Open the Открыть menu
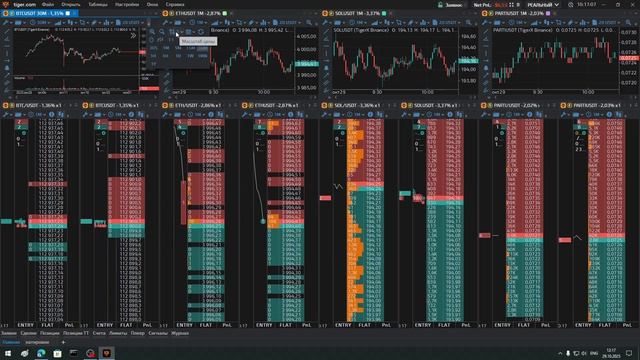This screenshot has width=640, height=360. (71, 4)
